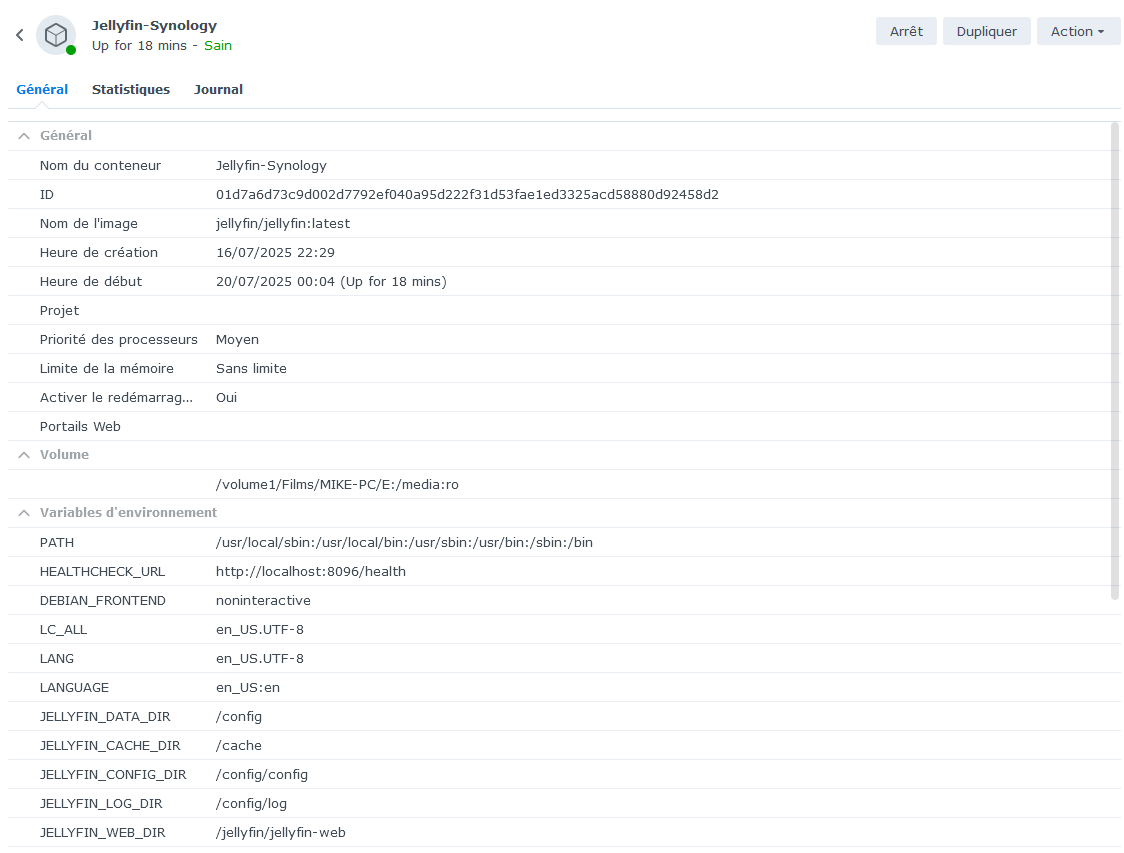1124x853 pixels.
Task: Click the jellyfin/jellyfin:latest image name
Action: [283, 224]
